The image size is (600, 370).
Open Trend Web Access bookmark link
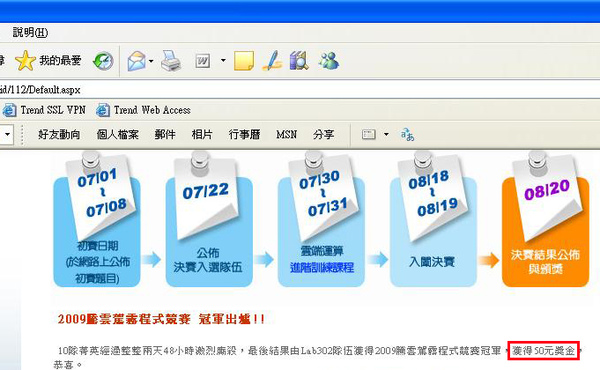(x=152, y=110)
